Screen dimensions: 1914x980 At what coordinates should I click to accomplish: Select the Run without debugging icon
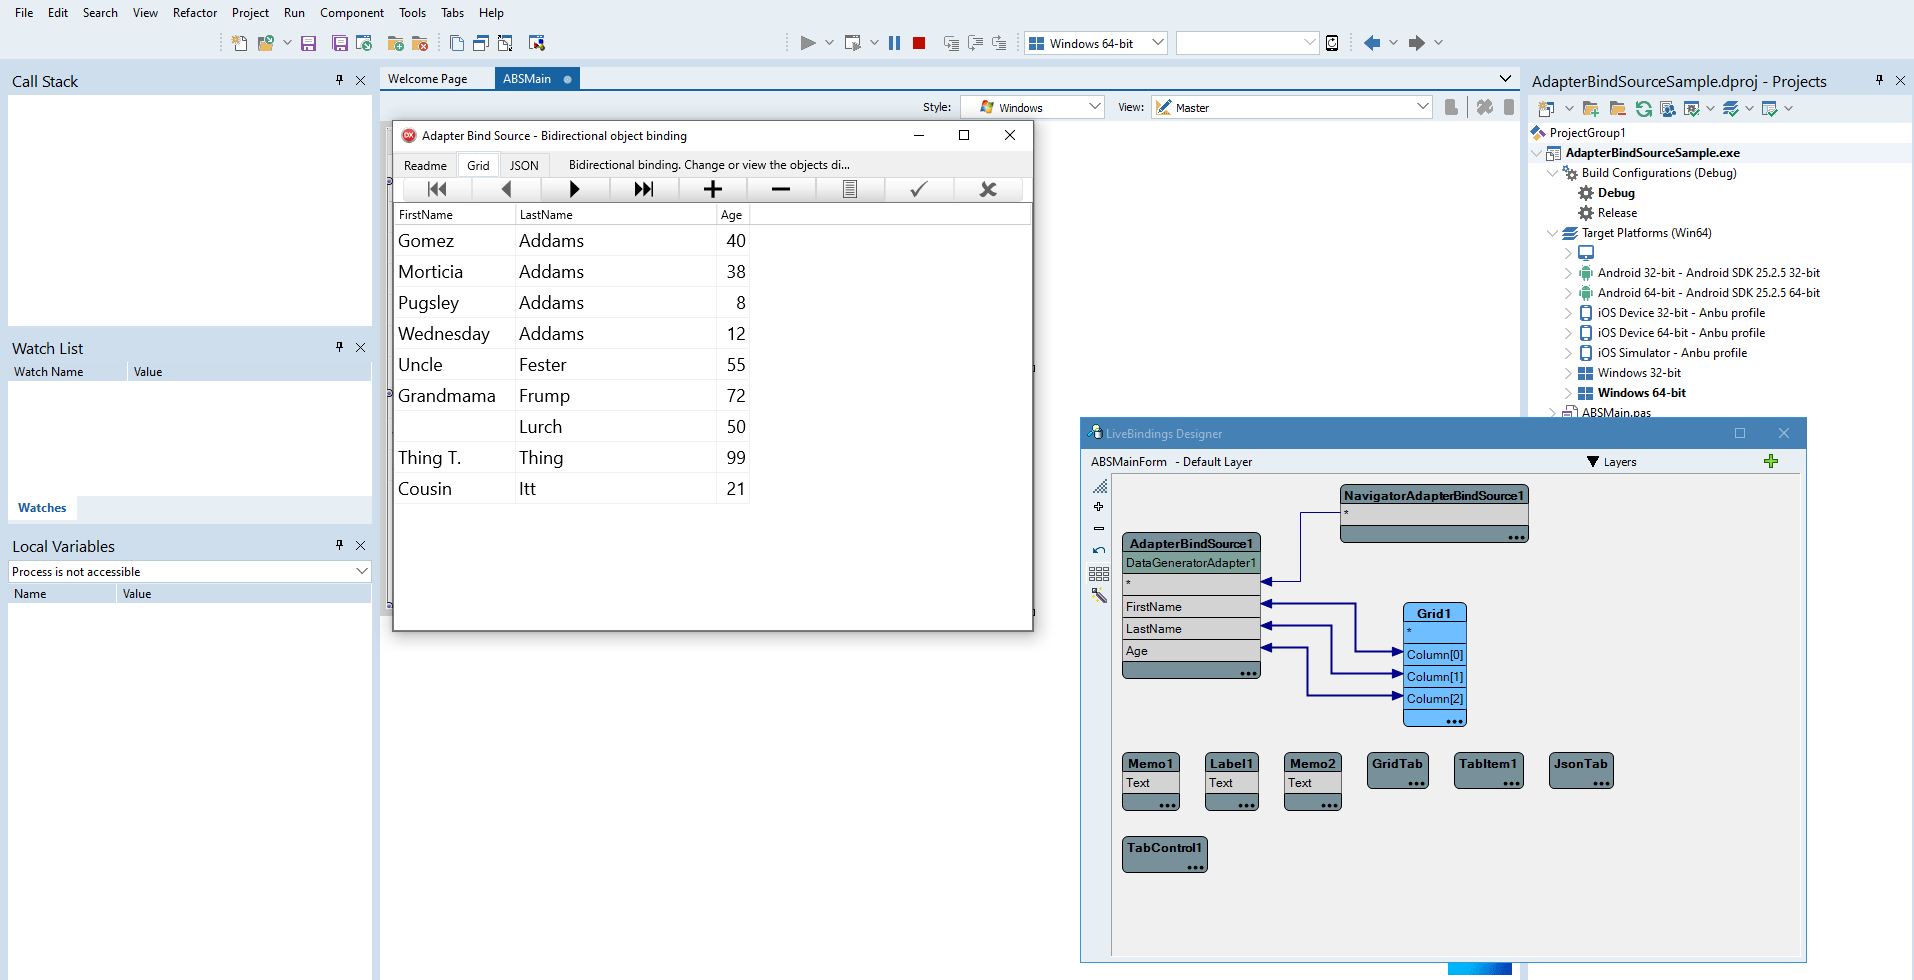852,42
